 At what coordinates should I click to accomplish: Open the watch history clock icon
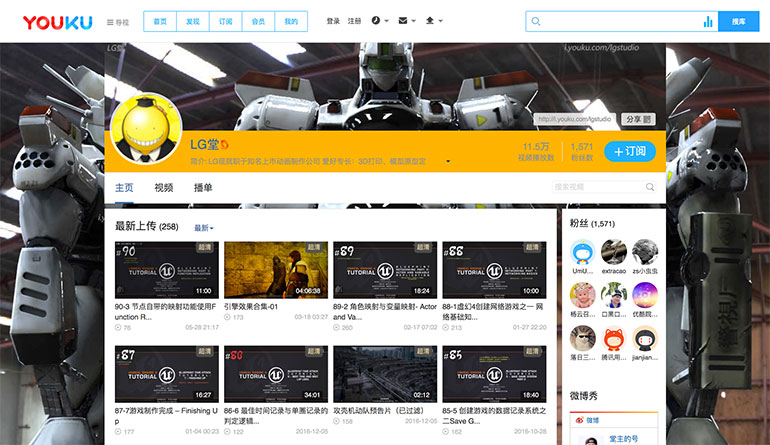tap(376, 21)
